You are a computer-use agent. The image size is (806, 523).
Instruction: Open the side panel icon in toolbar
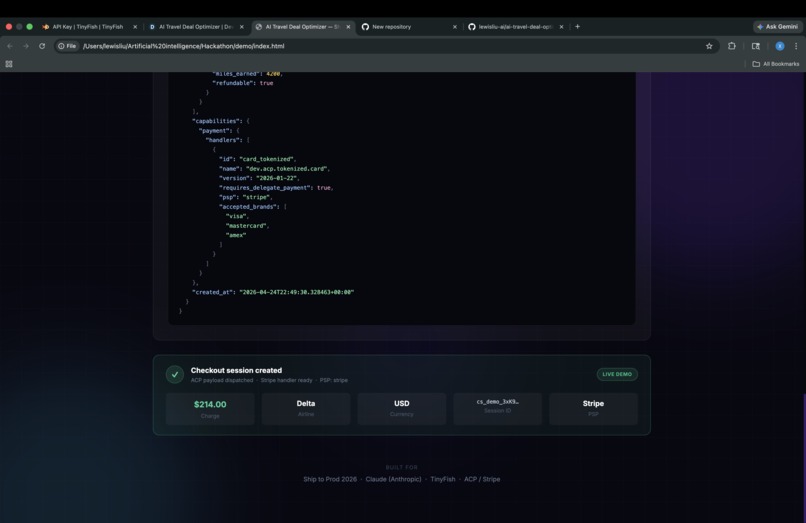point(756,46)
